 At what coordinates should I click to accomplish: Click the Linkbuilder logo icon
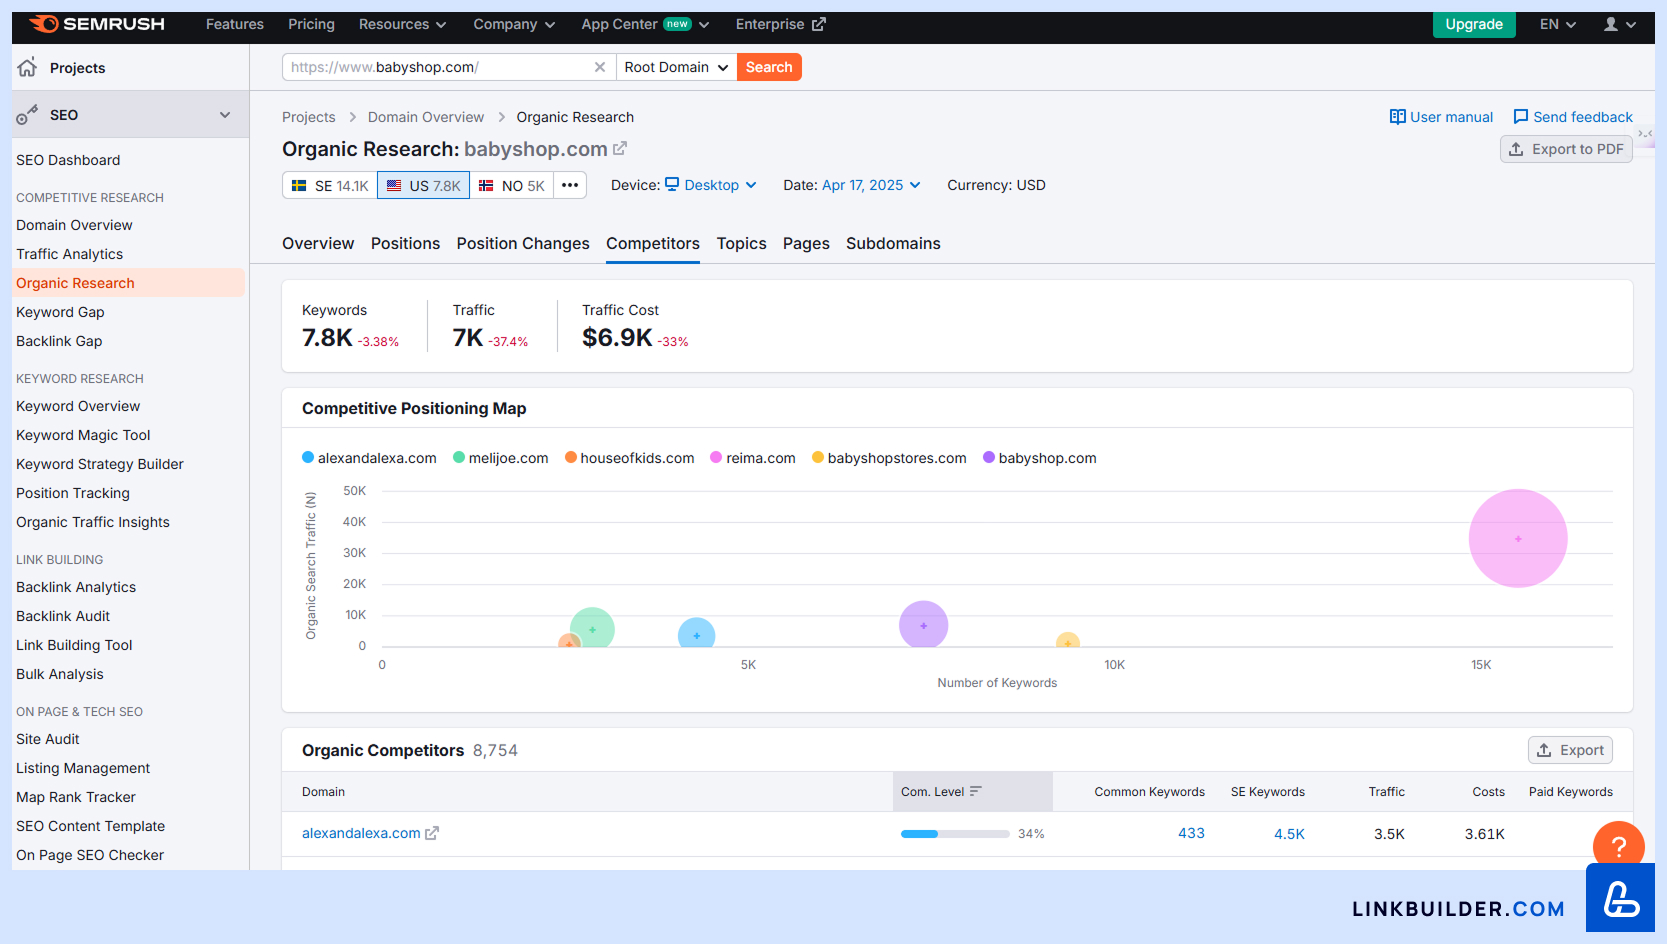tap(1621, 898)
